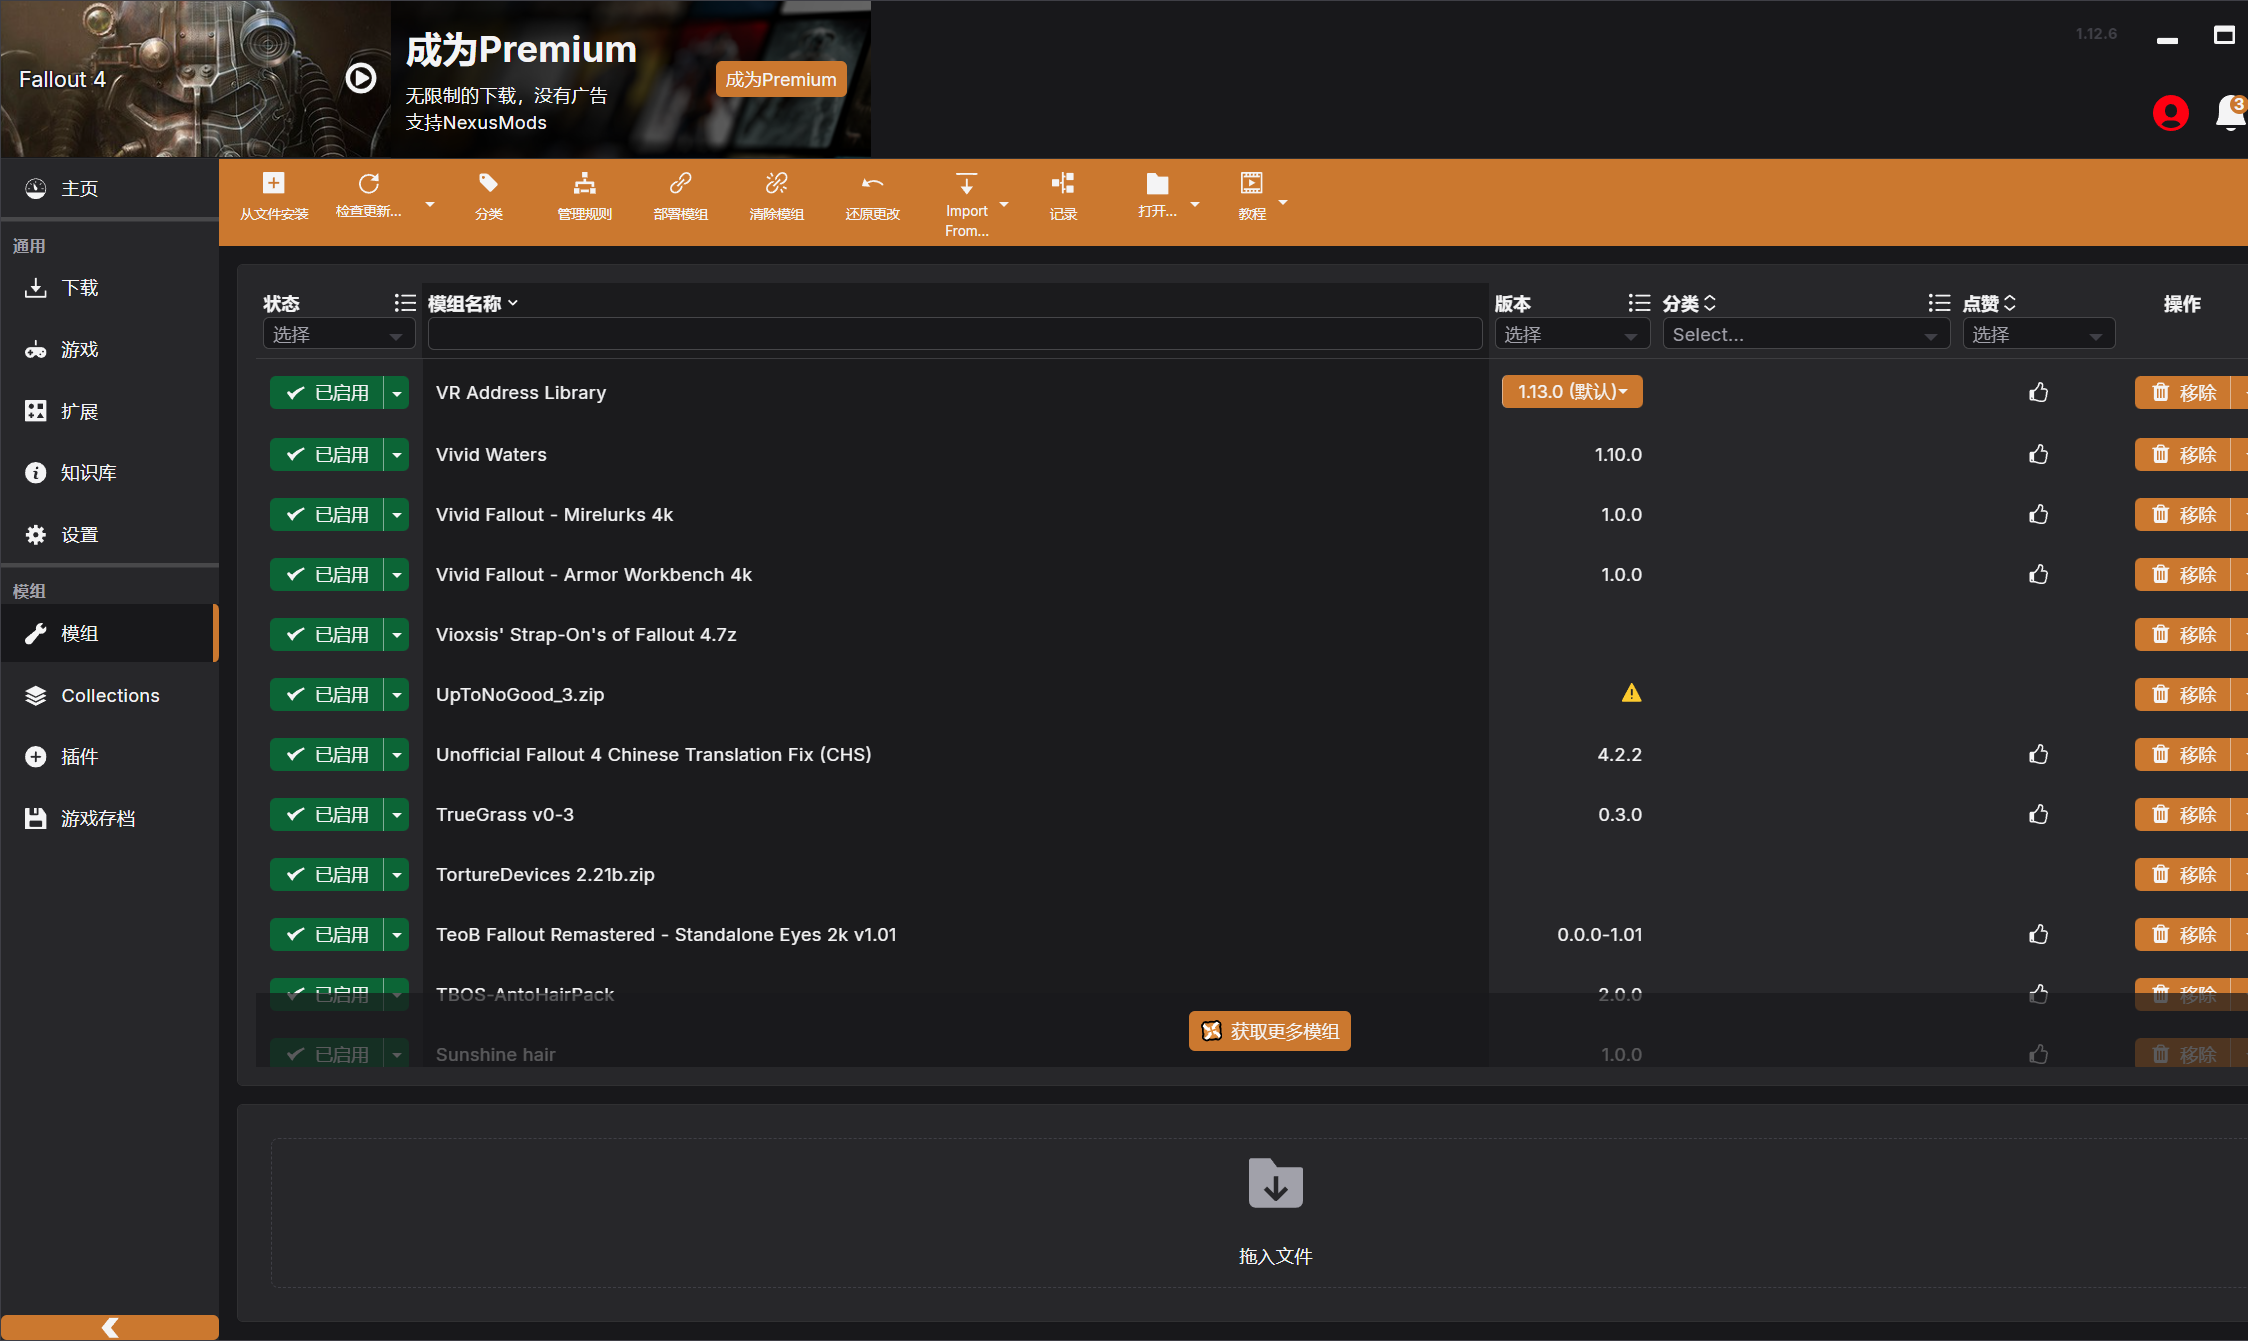The width and height of the screenshot is (2248, 1341).
Task: Deploy mods with 部署模组 icon
Action: [x=680, y=183]
